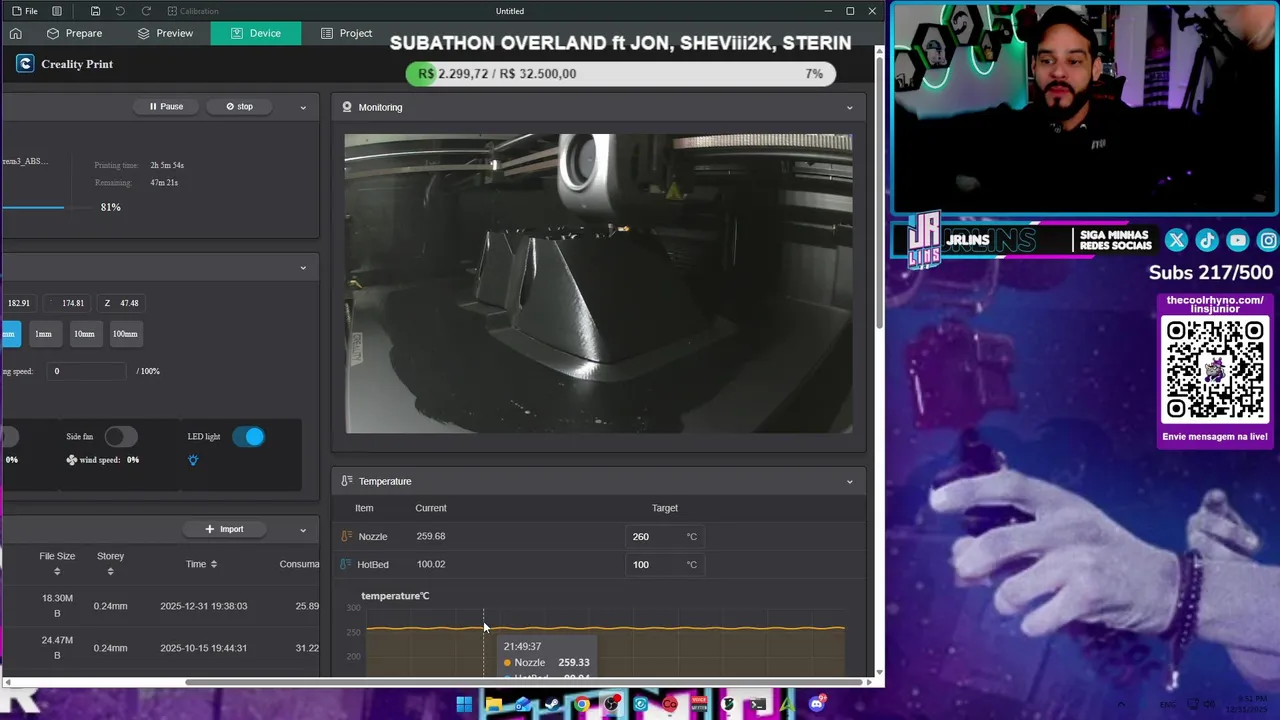
Task: Select the 10mm step size
Action: click(x=84, y=334)
